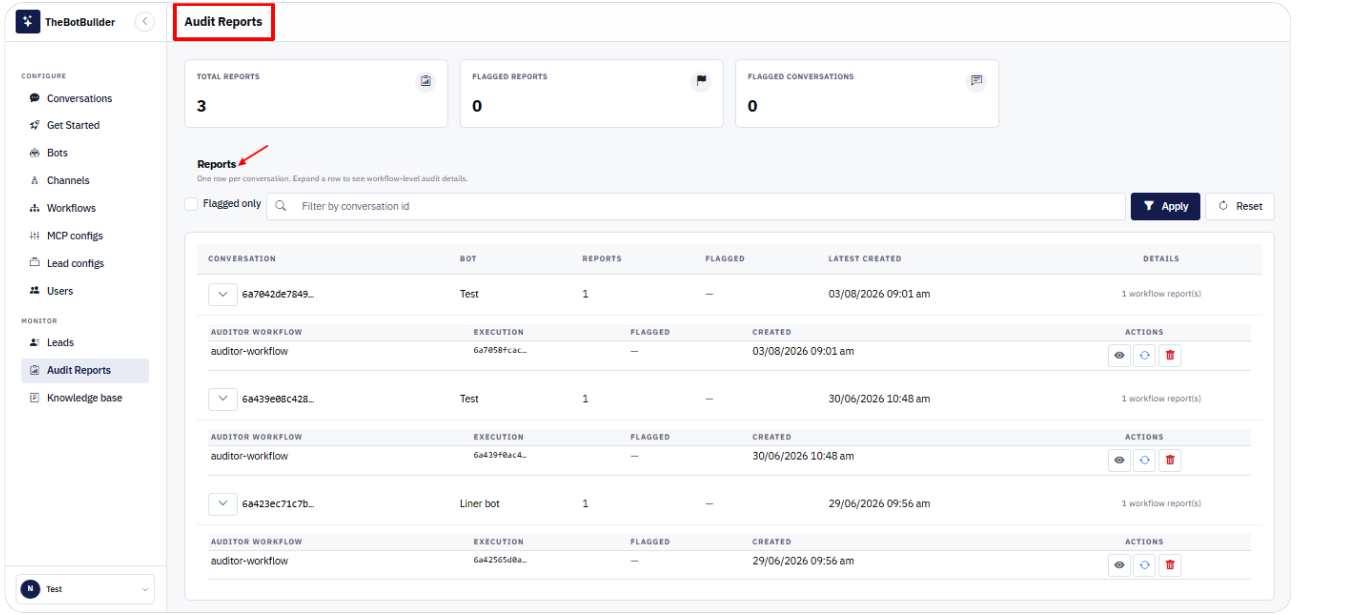View the report for execution 6a7058fcac
This screenshot has width=1366, height=615.
coord(1119,355)
